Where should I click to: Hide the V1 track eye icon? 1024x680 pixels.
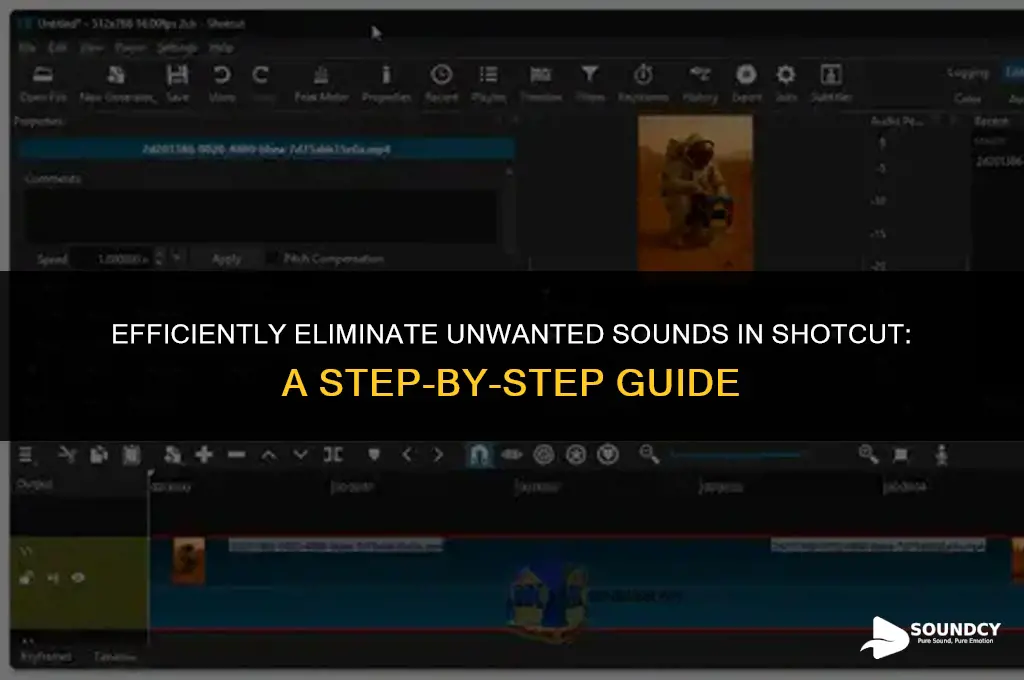coord(78,577)
